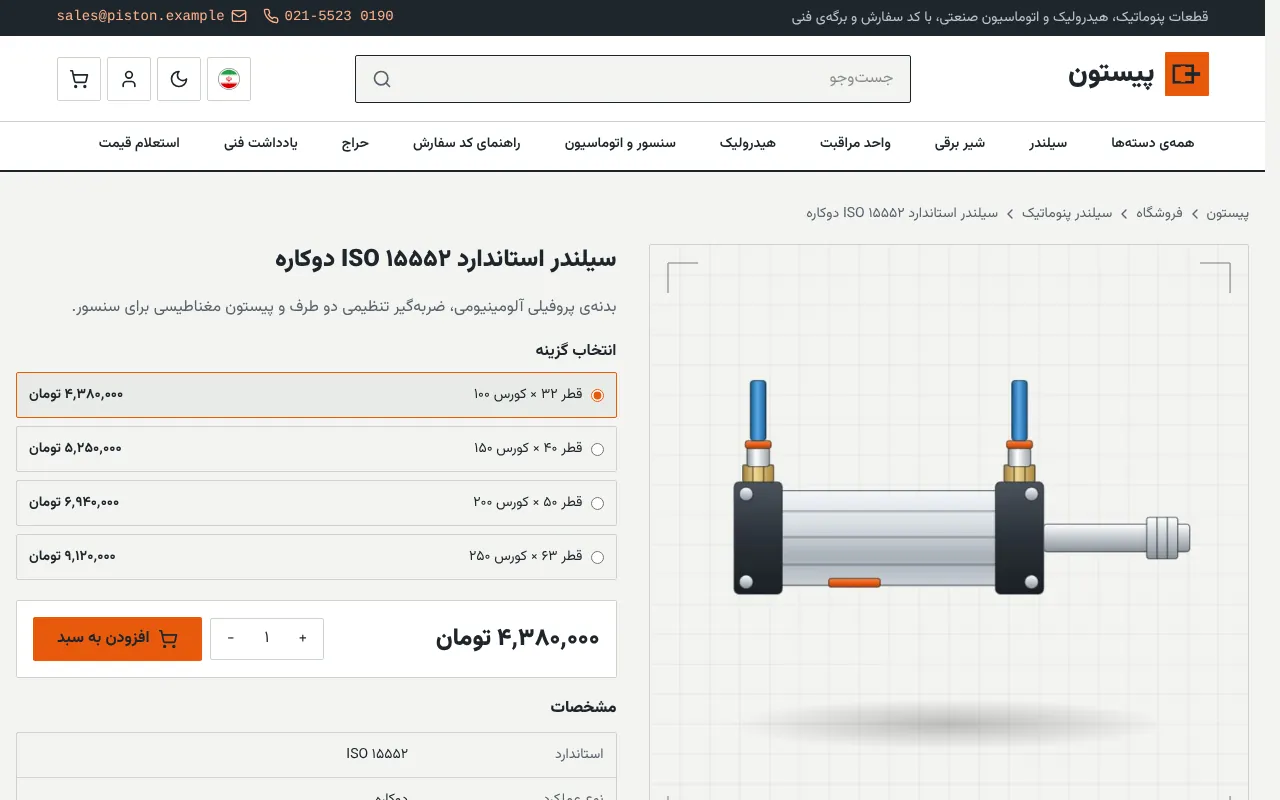
Task: Open هیدرولیک menu item
Action: (x=748, y=143)
